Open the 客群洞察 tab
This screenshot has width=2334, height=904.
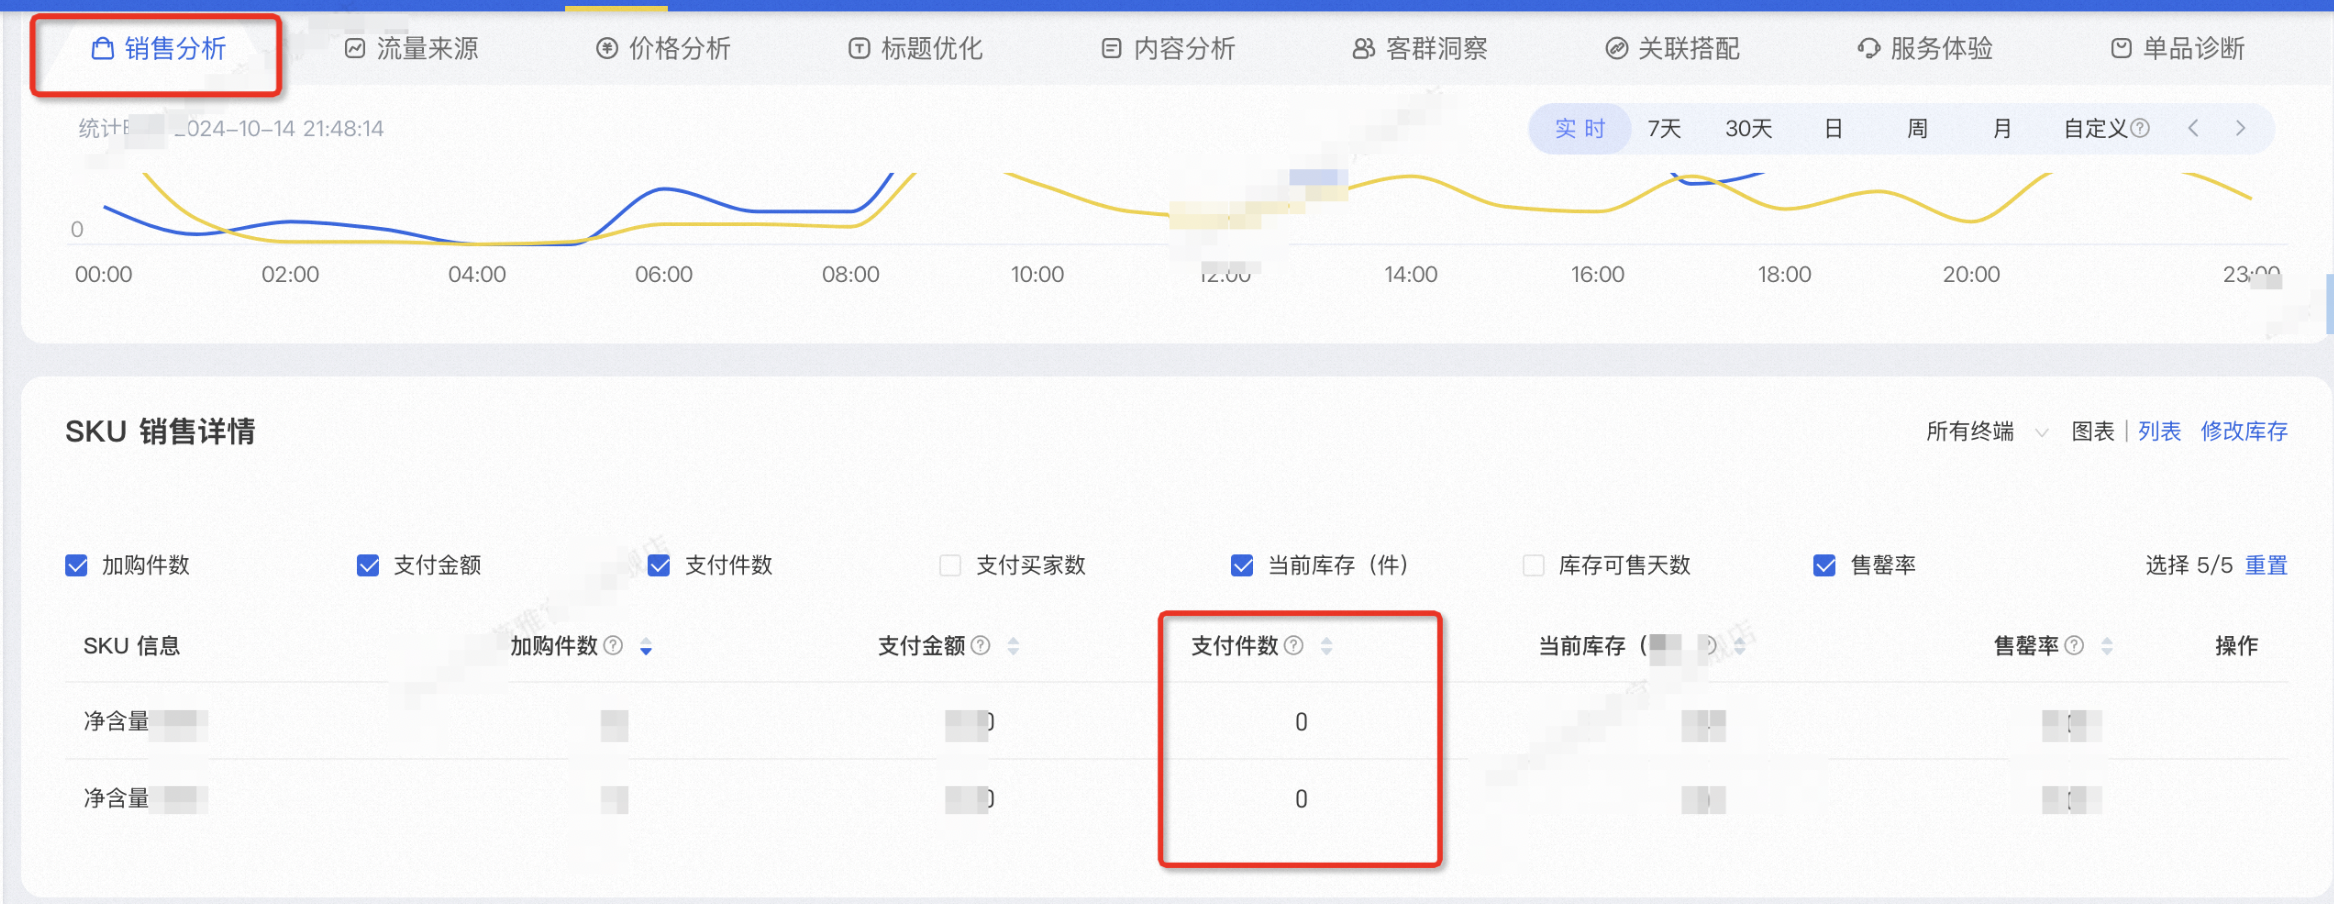[x=1420, y=49]
